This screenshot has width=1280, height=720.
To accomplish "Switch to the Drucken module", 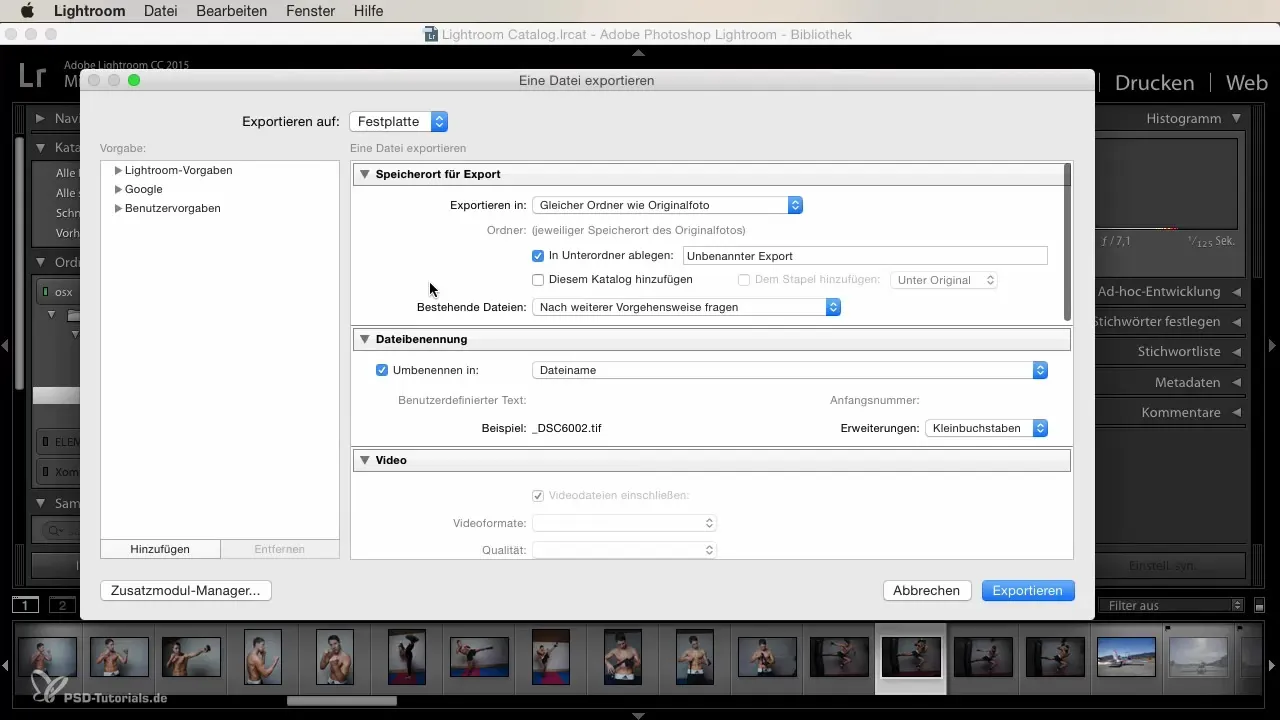I will click(1154, 83).
